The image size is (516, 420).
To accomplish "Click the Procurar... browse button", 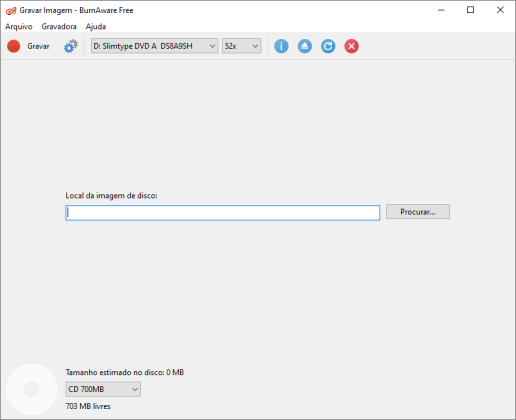I will [418, 212].
